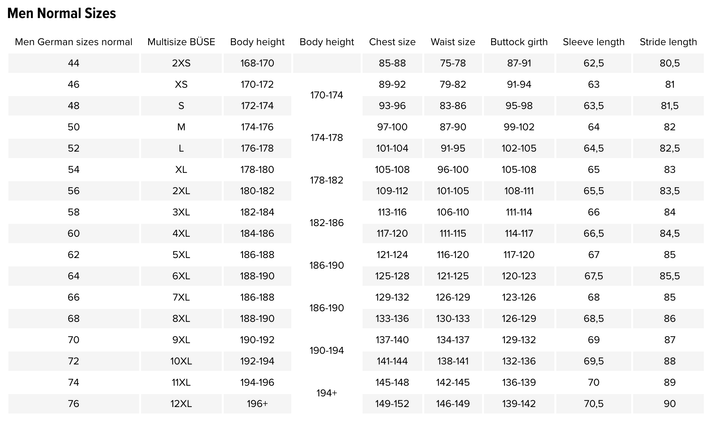Click the Men German sizes normal header
This screenshot has width=720, height=427.
(x=73, y=42)
